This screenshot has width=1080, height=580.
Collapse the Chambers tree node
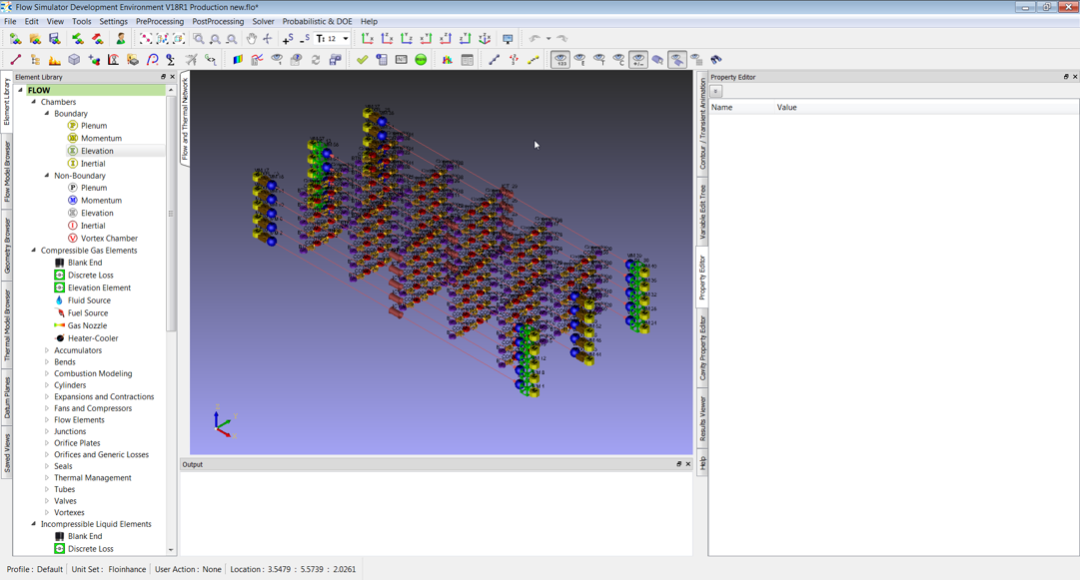coord(33,102)
